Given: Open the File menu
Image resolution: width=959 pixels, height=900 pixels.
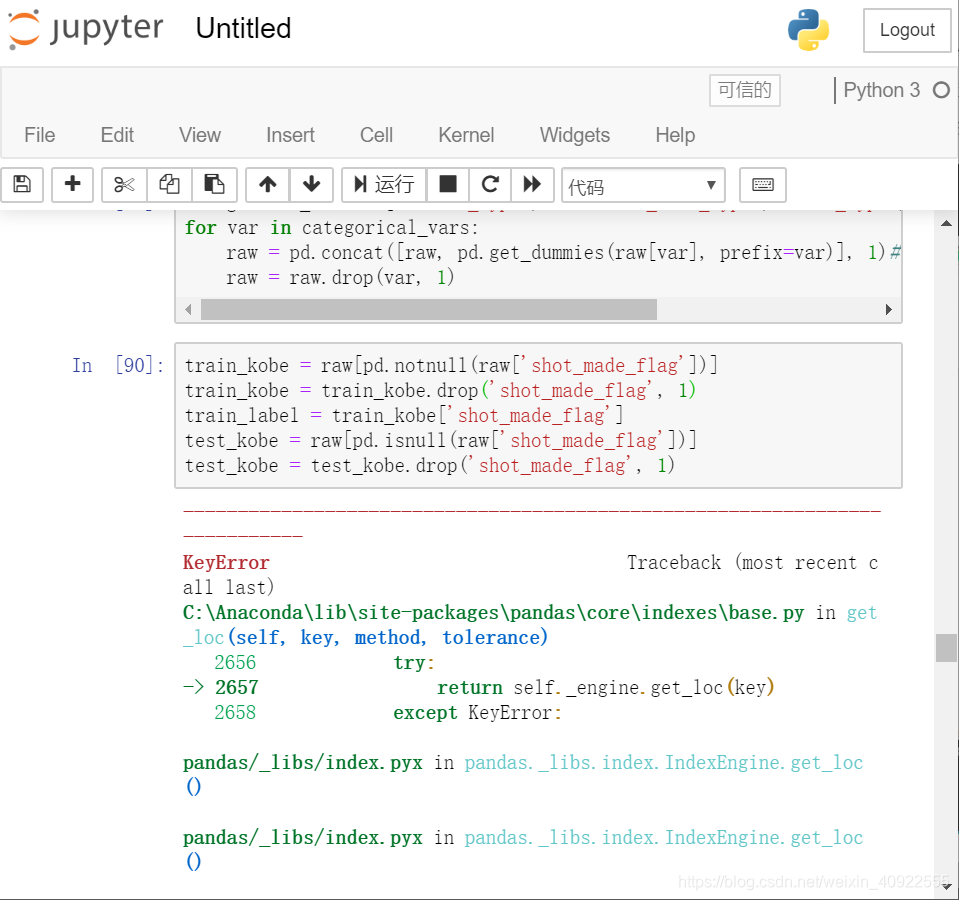Looking at the screenshot, I should [40, 135].
